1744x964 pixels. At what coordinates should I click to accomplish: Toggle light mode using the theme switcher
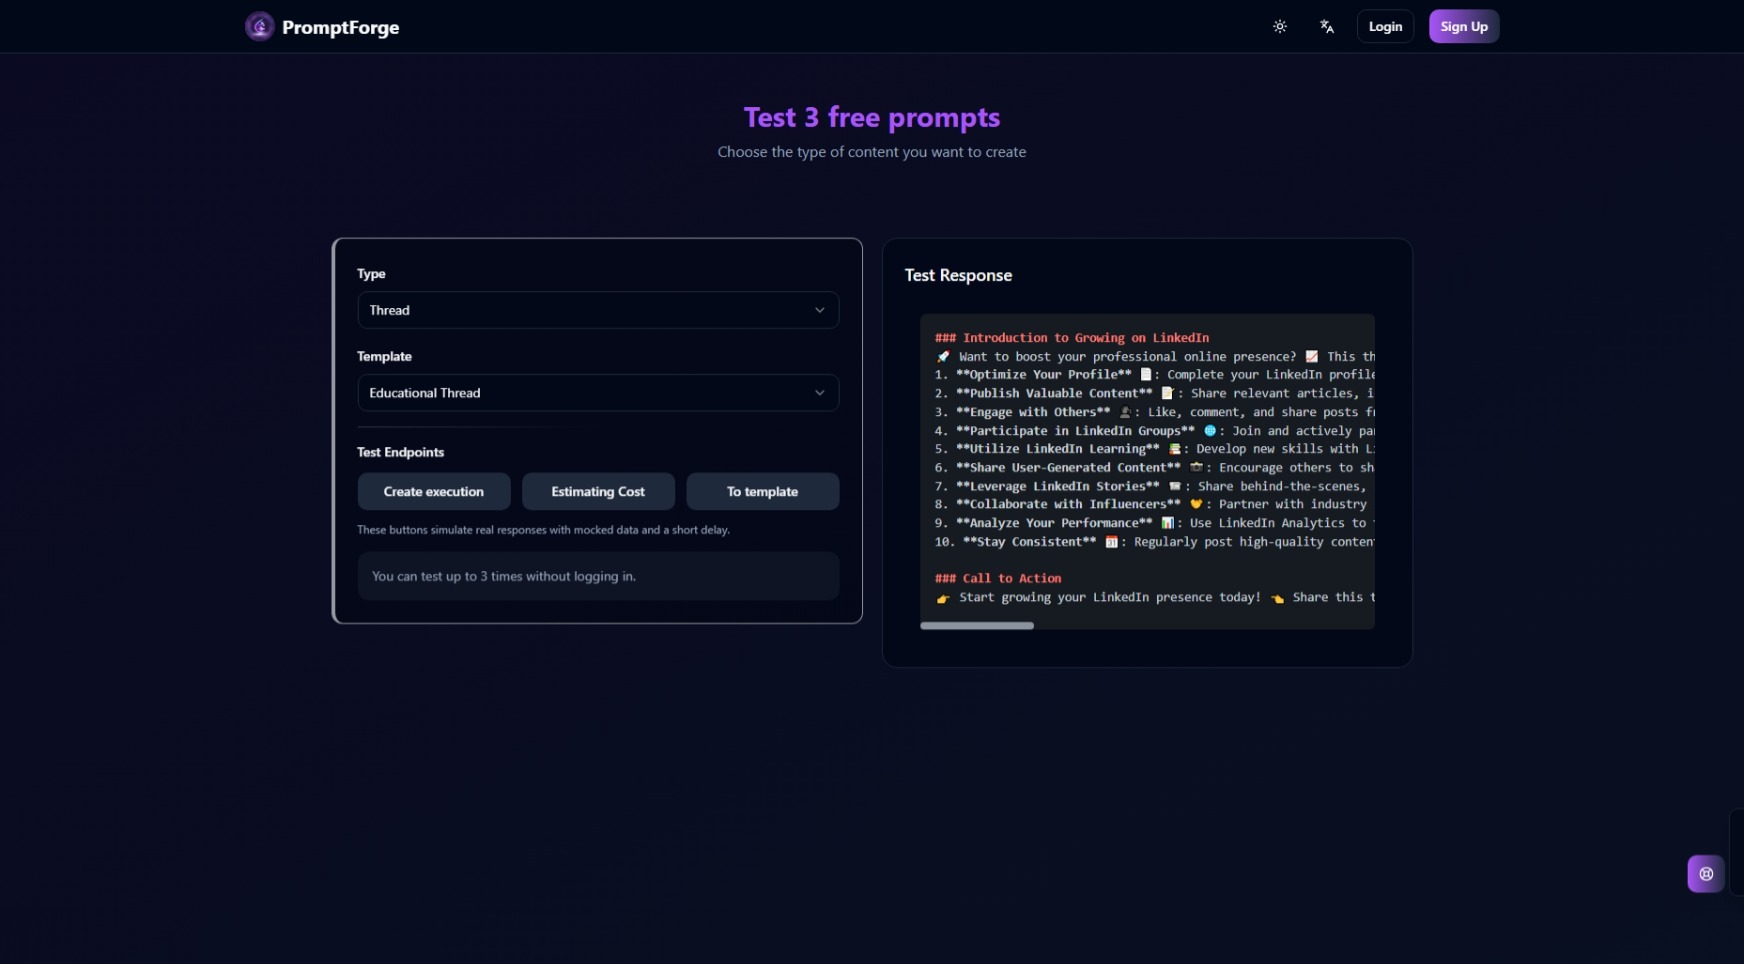pos(1280,26)
